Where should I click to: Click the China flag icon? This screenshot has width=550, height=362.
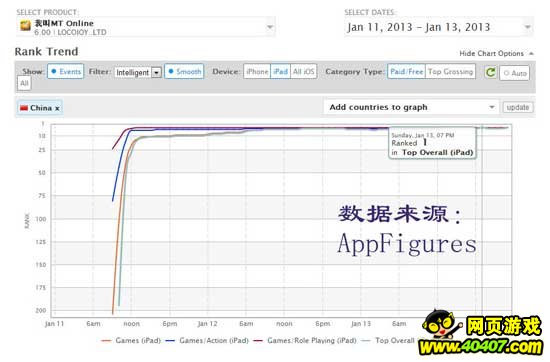point(24,108)
